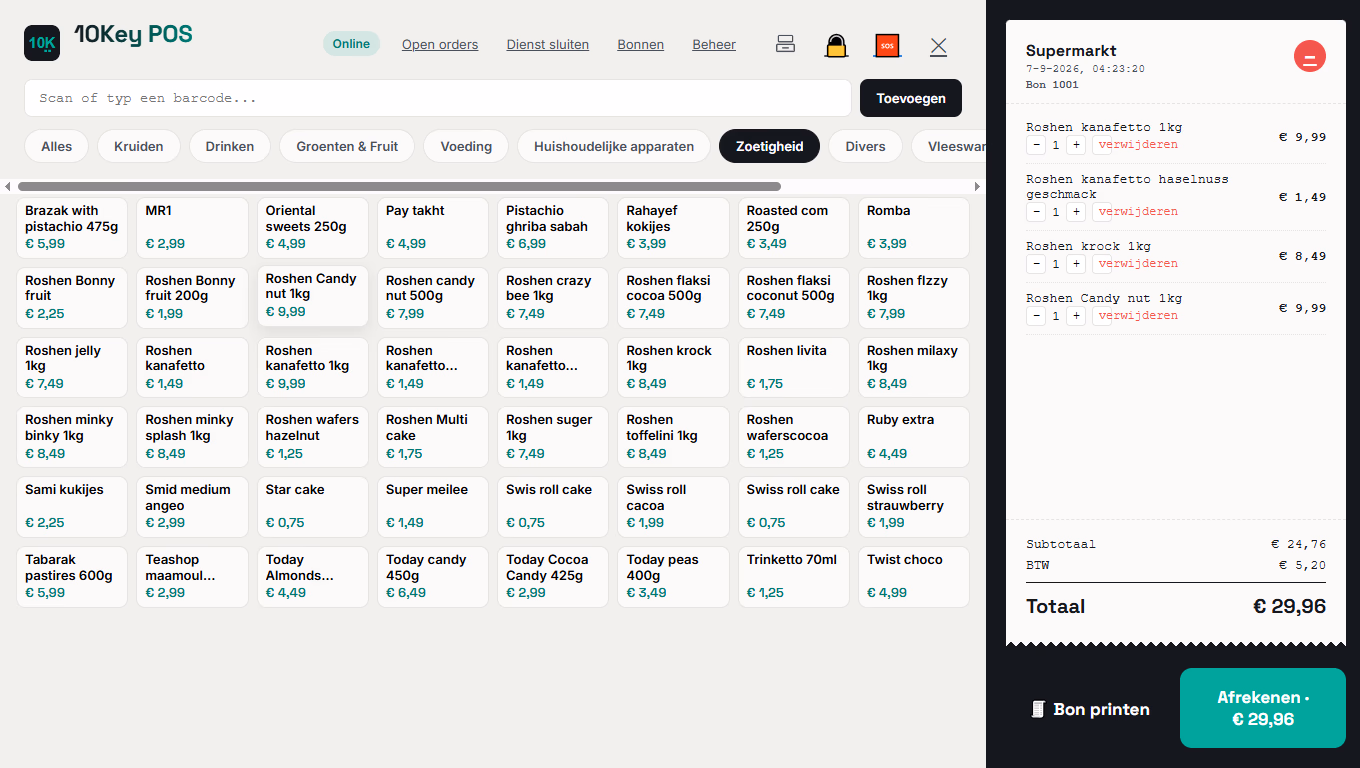Screen dimensions: 1360x768
Task: Add Romba product tile
Action: (914, 228)
